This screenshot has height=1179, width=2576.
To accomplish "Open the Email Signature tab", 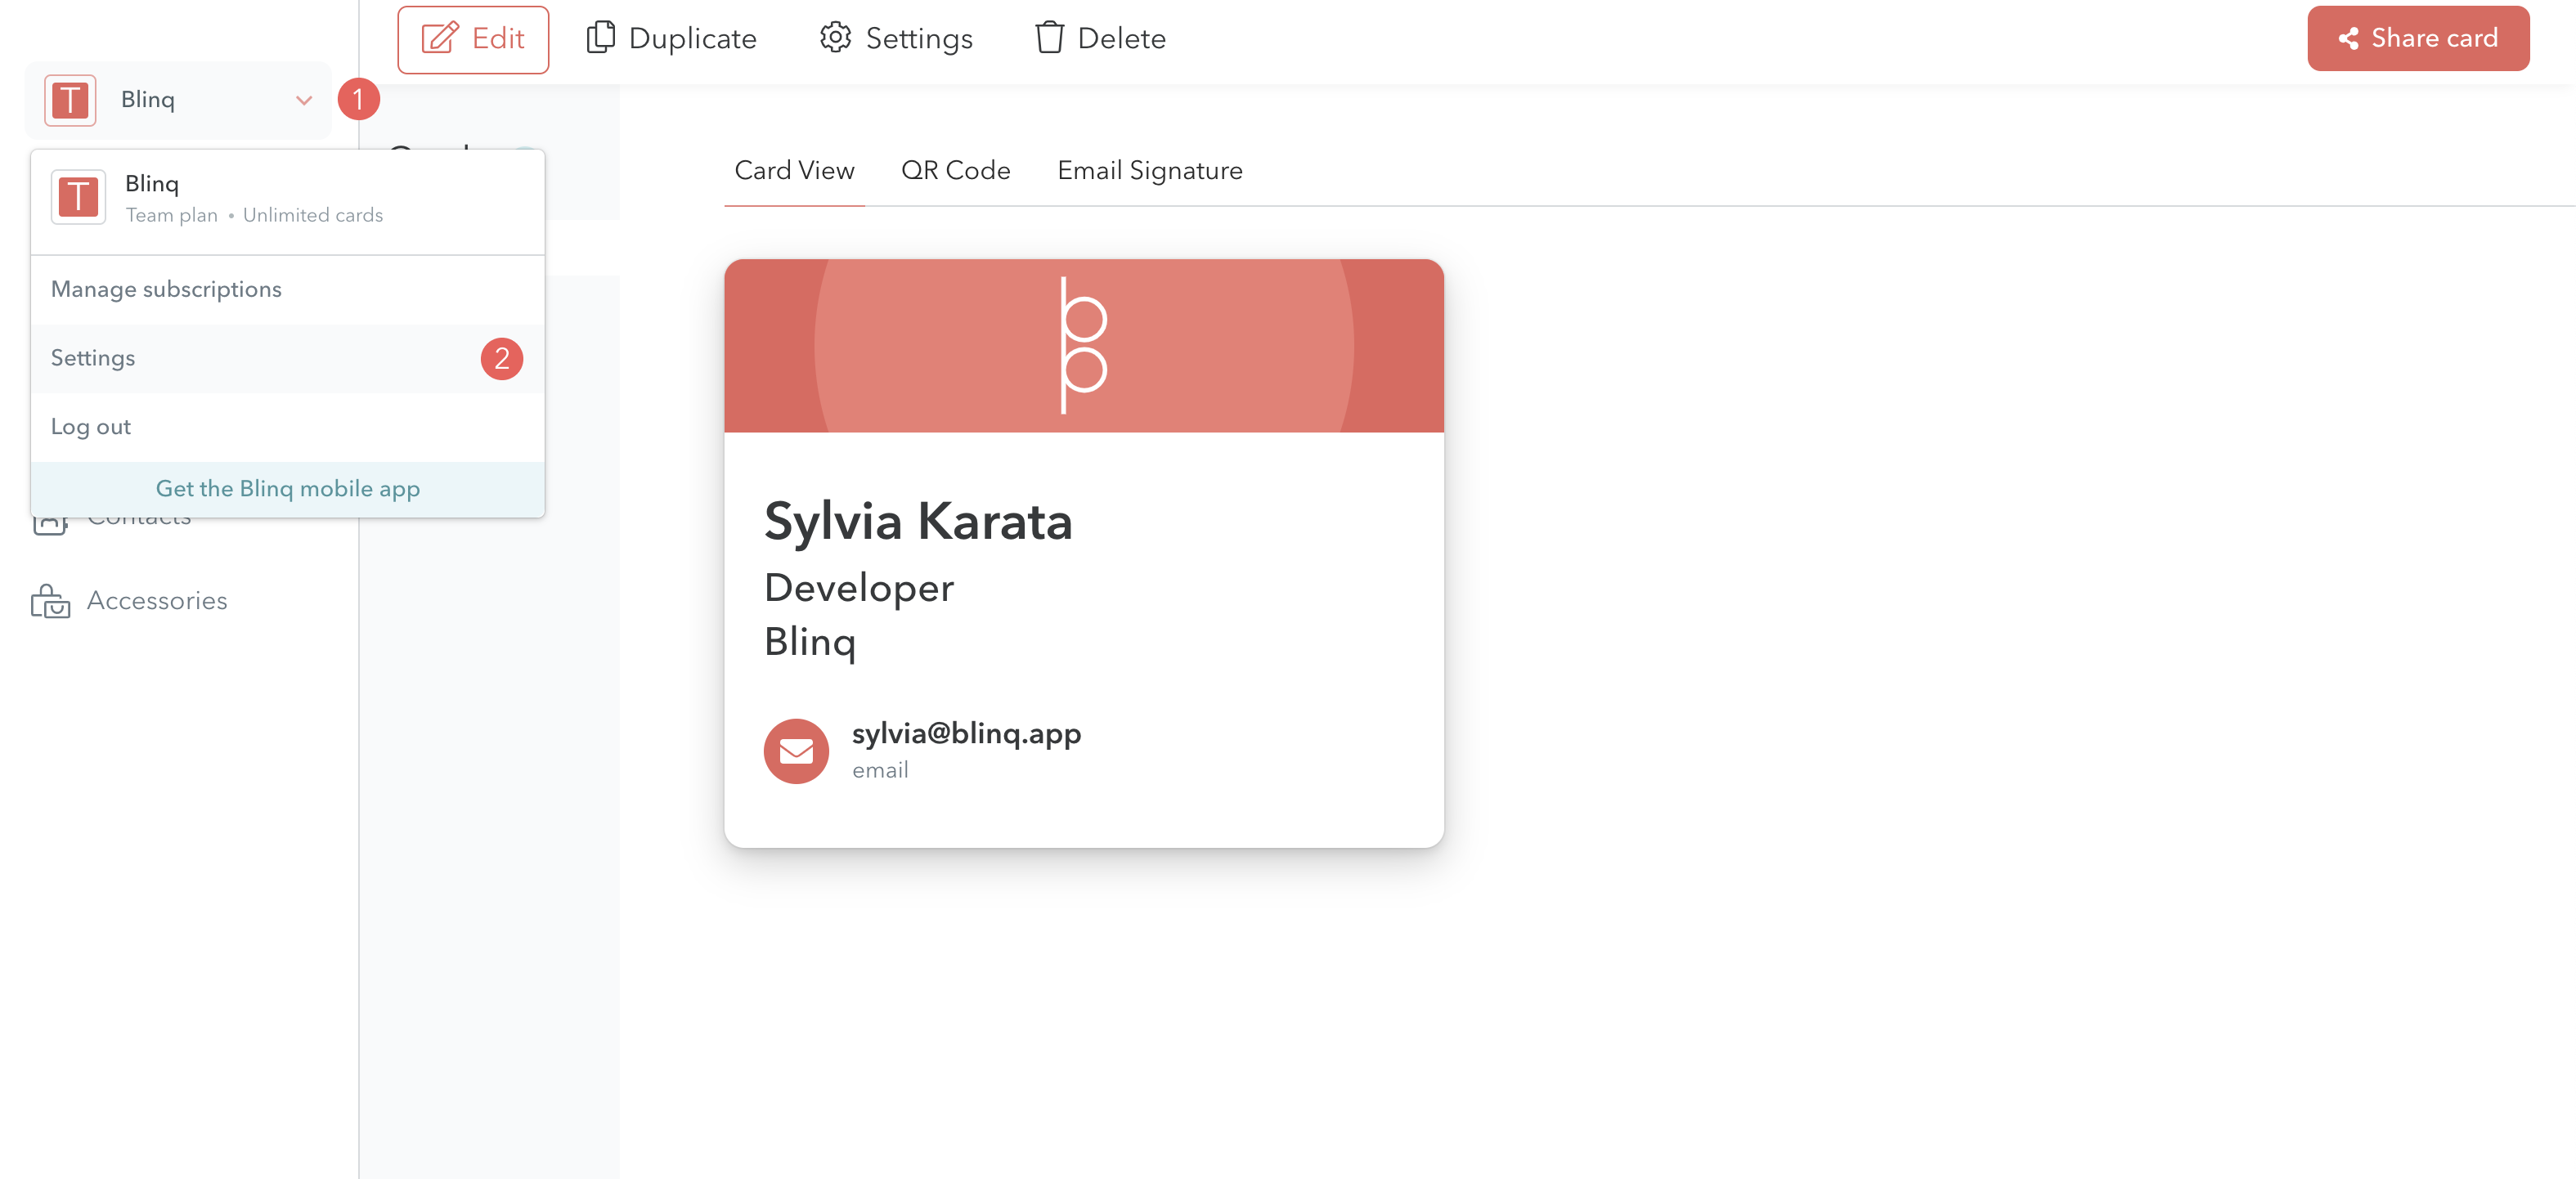I will point(1150,171).
